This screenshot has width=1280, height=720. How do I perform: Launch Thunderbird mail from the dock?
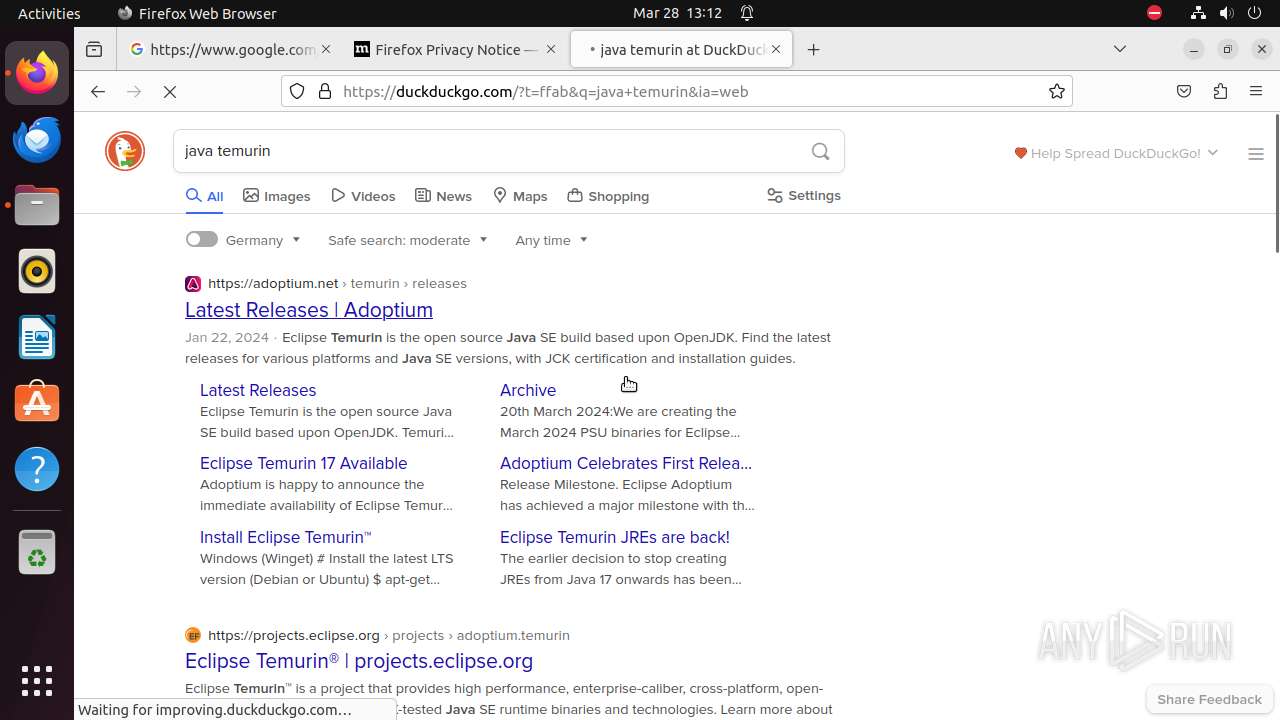coord(37,139)
